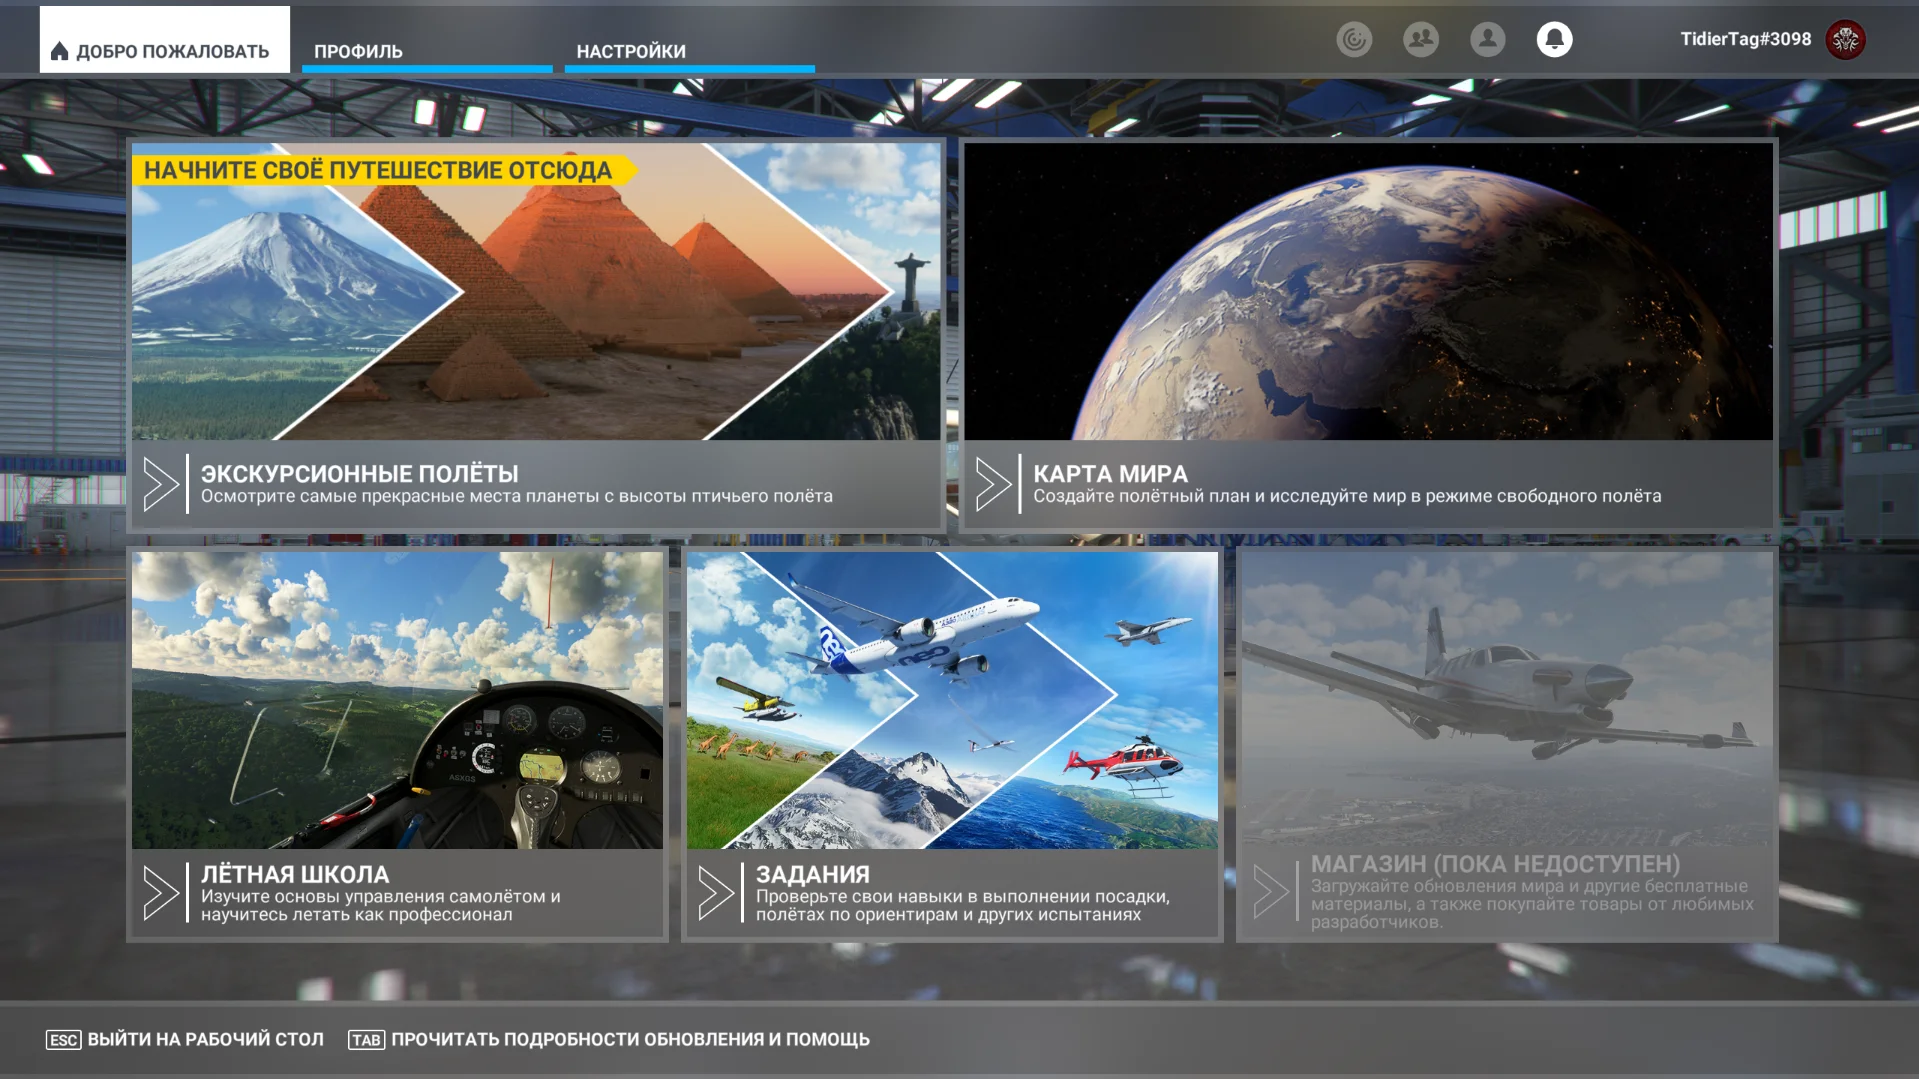
Task: Click the arrow icon beside ЭКСКУРСИОННЫЕ ПОЛЁТЫ
Action: 160,484
